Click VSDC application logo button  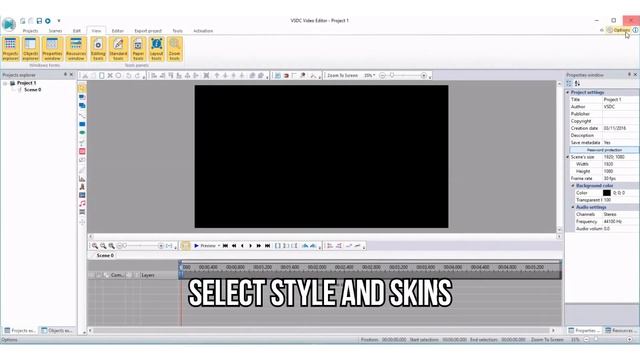pyautogui.click(x=9, y=24)
